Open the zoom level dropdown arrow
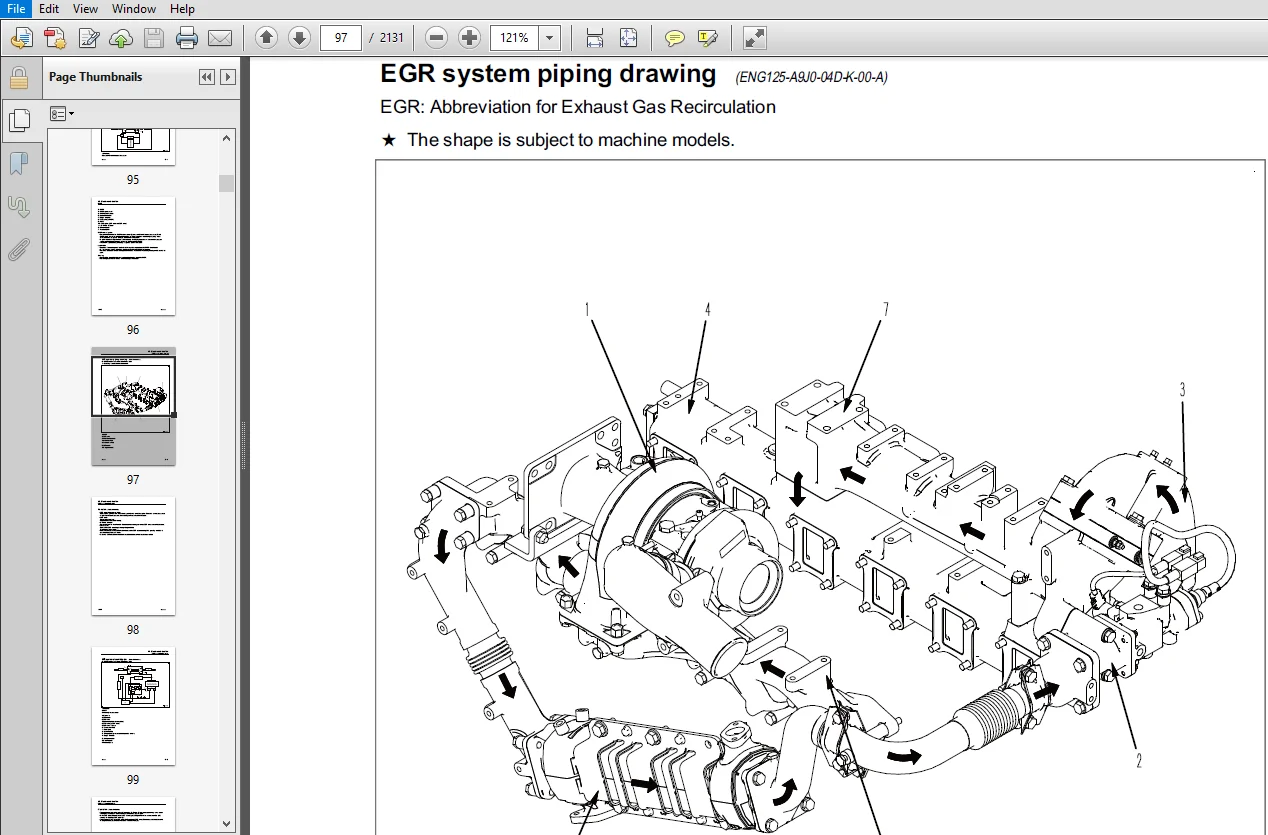This screenshot has width=1268, height=835. (x=550, y=38)
